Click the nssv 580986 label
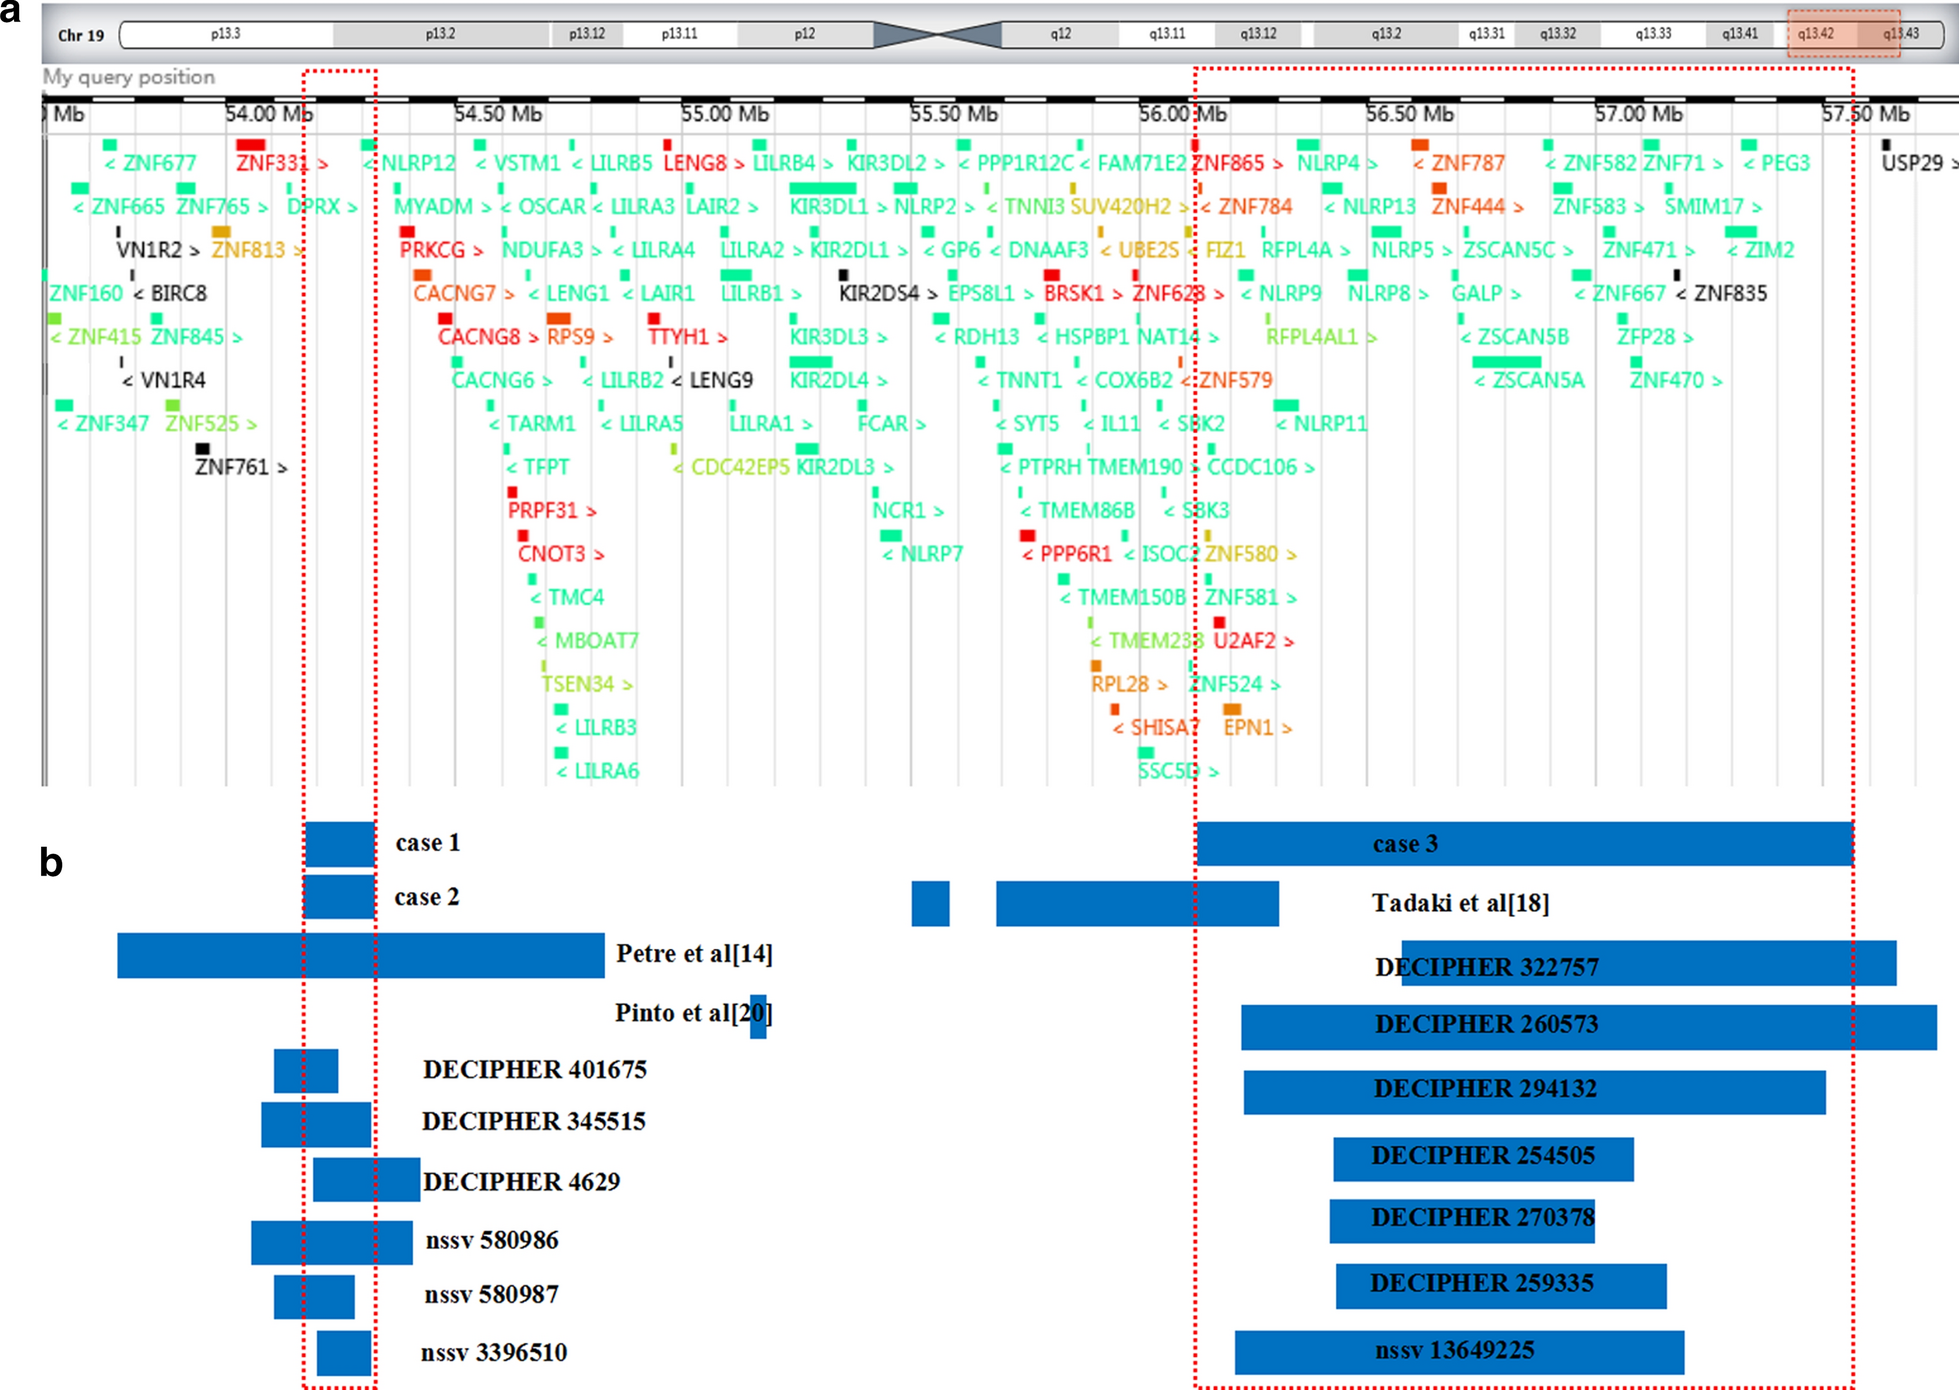This screenshot has height=1390, width=1959. [x=492, y=1241]
